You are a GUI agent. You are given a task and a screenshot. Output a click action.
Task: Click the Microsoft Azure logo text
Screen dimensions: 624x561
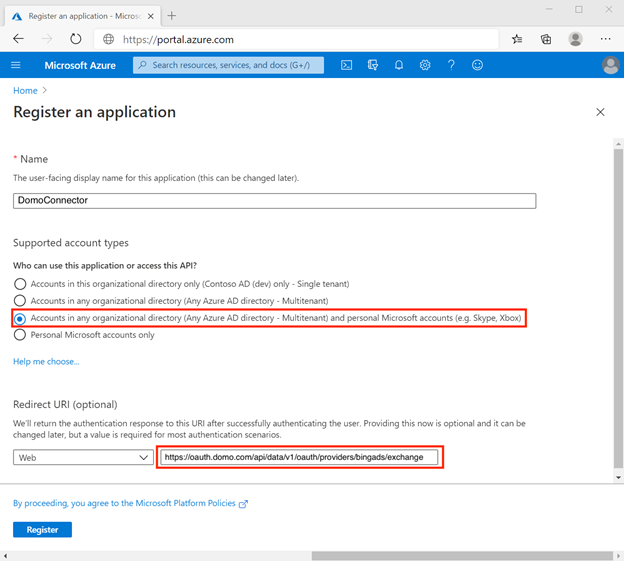click(x=80, y=65)
